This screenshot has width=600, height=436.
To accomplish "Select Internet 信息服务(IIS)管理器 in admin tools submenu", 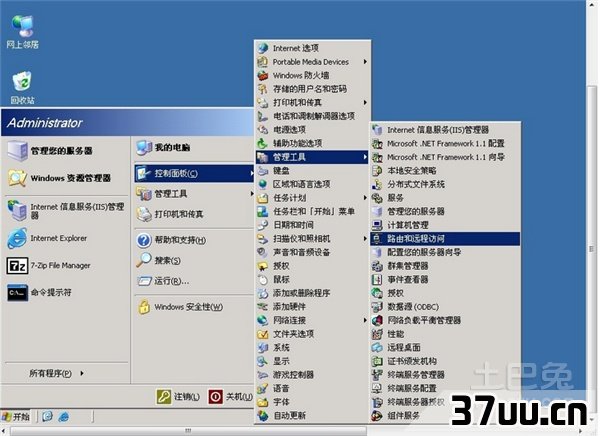I will (x=445, y=130).
